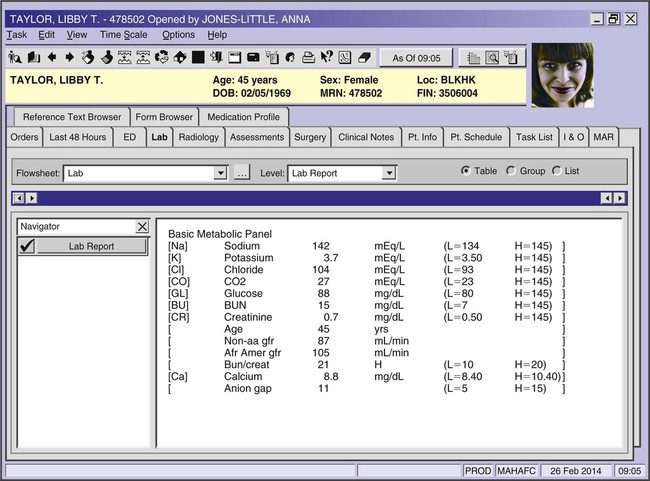Click the forward arrow toolbar icon
650x481 pixels.
coord(69,57)
